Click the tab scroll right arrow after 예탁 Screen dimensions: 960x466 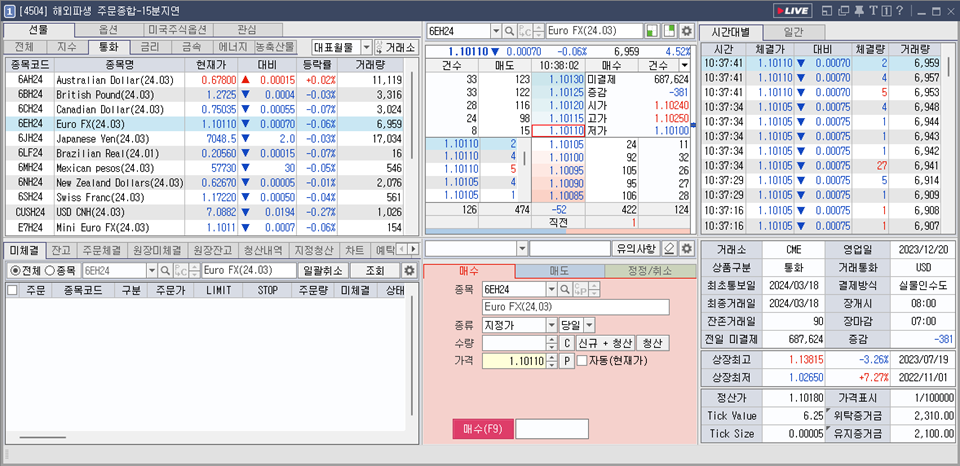(x=413, y=249)
